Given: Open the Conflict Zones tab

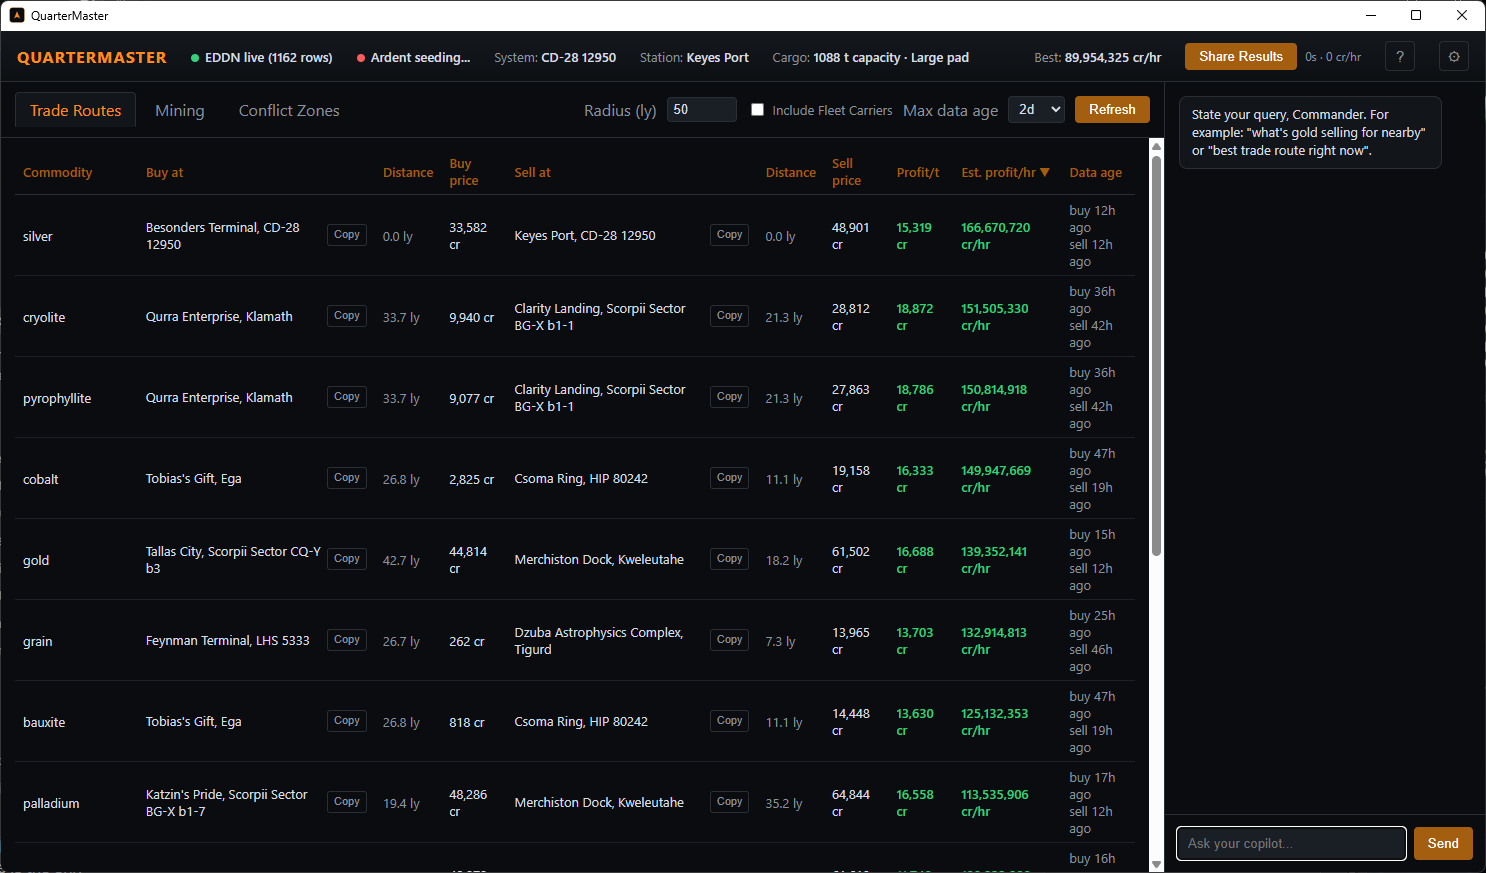Looking at the screenshot, I should click(x=289, y=110).
